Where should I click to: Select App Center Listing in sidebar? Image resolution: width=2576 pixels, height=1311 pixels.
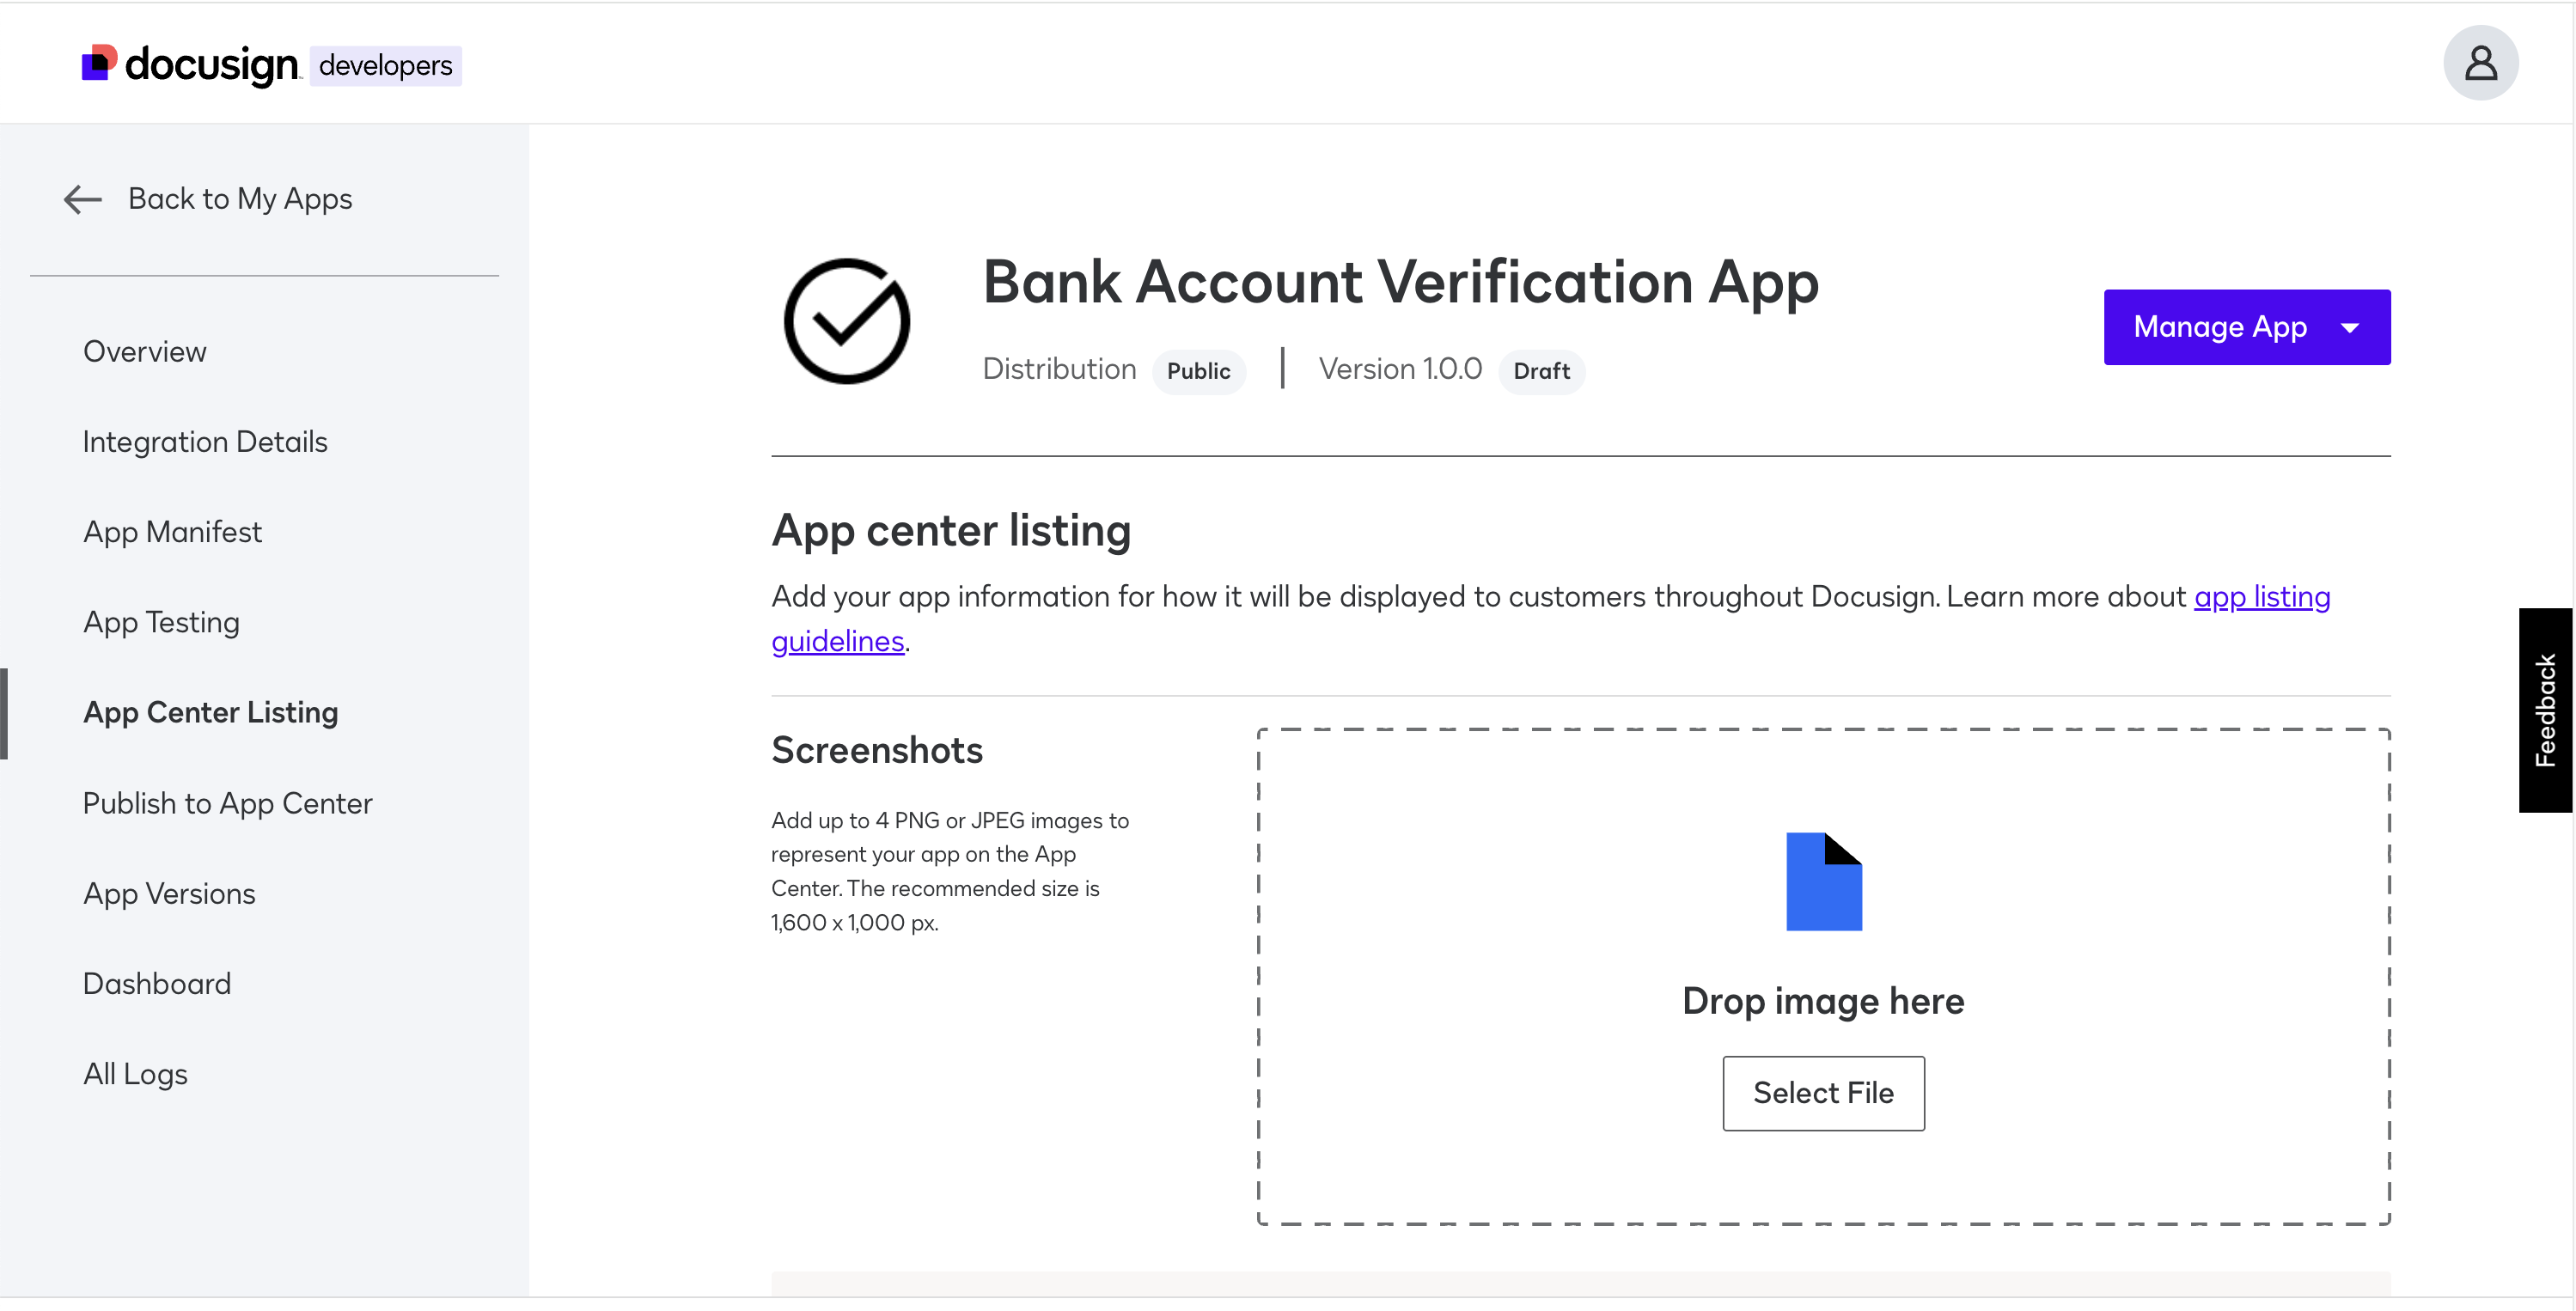(210, 712)
